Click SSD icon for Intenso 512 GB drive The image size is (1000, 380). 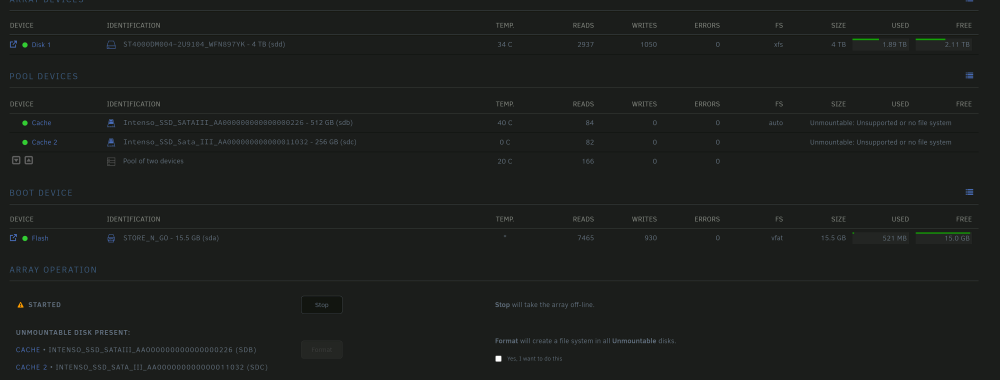pyautogui.click(x=111, y=123)
